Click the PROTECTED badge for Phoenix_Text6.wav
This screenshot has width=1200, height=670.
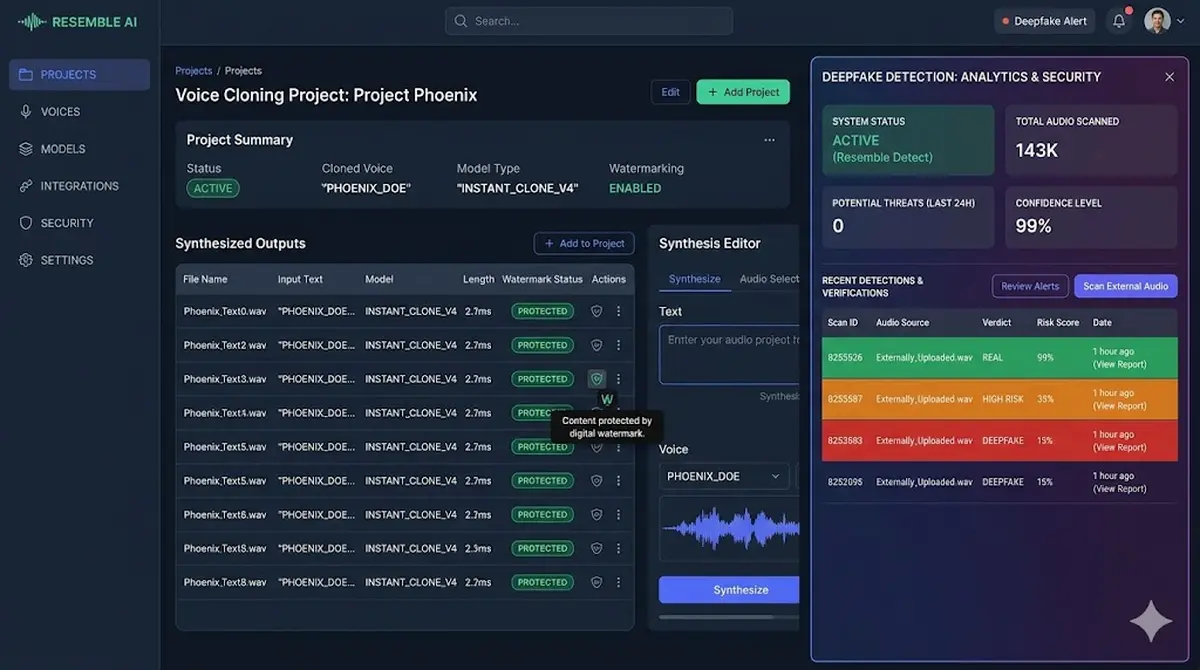[x=543, y=514]
